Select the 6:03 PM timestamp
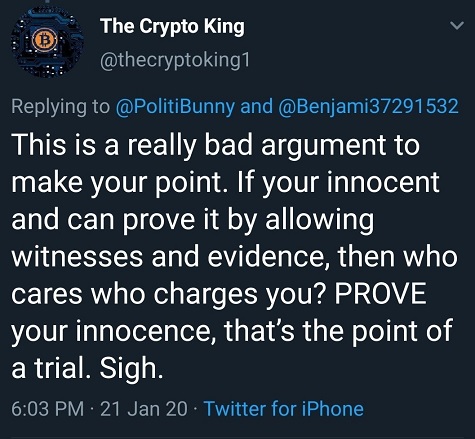 click(x=48, y=409)
